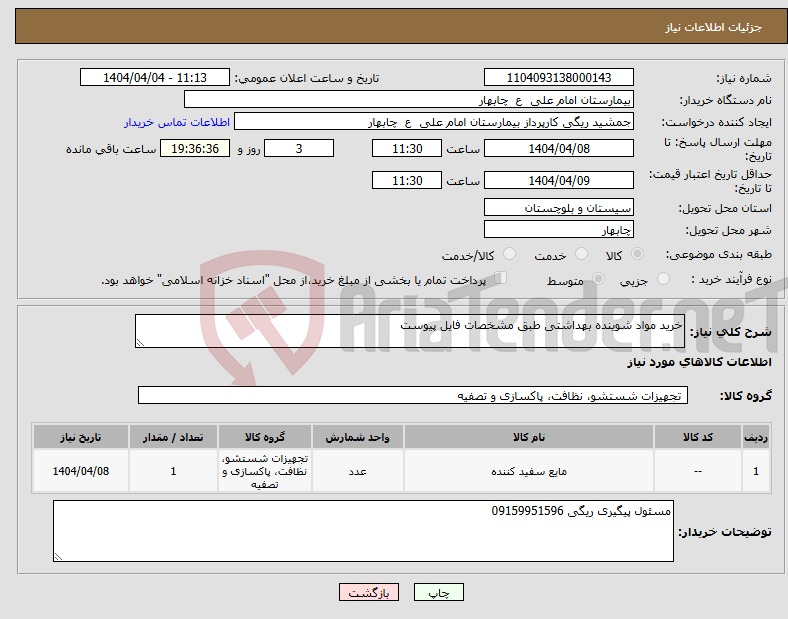Select the کالا/خدمت radio button
This screenshot has width=788, height=619.
(510, 254)
